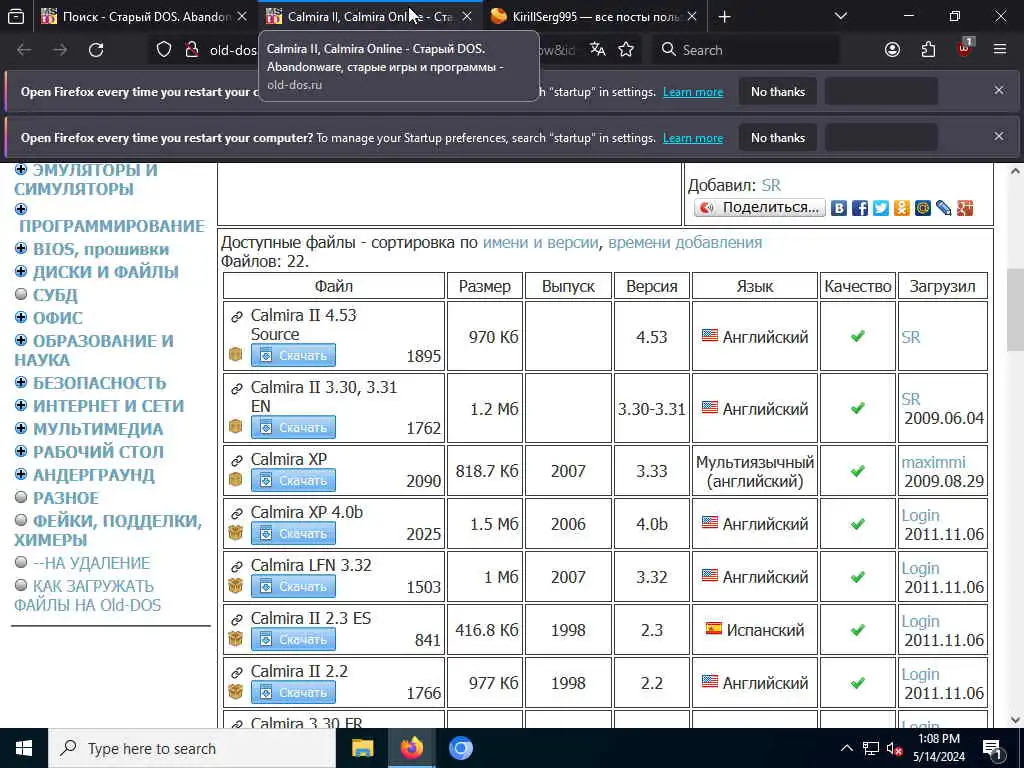Screen dimensions: 1024x768
Task: Share via Facebook icon
Action: [859, 208]
